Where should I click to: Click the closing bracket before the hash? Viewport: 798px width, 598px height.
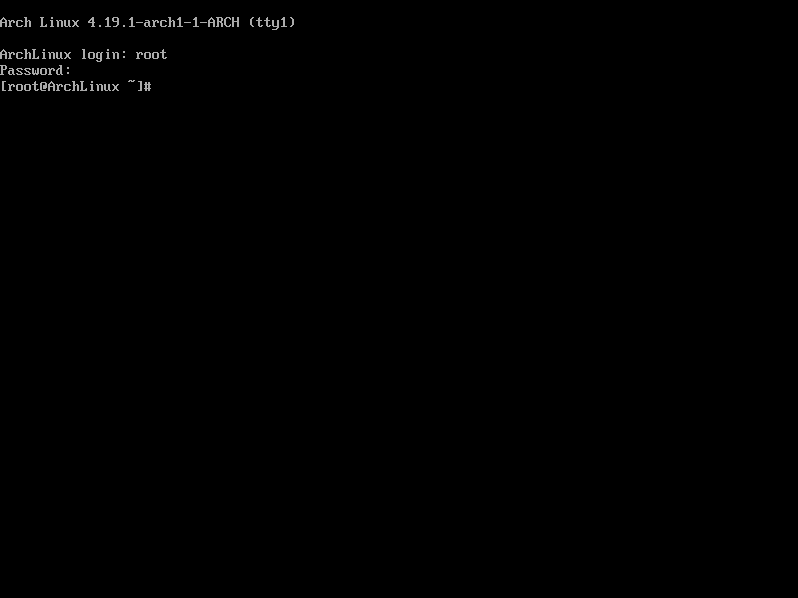tap(140, 87)
